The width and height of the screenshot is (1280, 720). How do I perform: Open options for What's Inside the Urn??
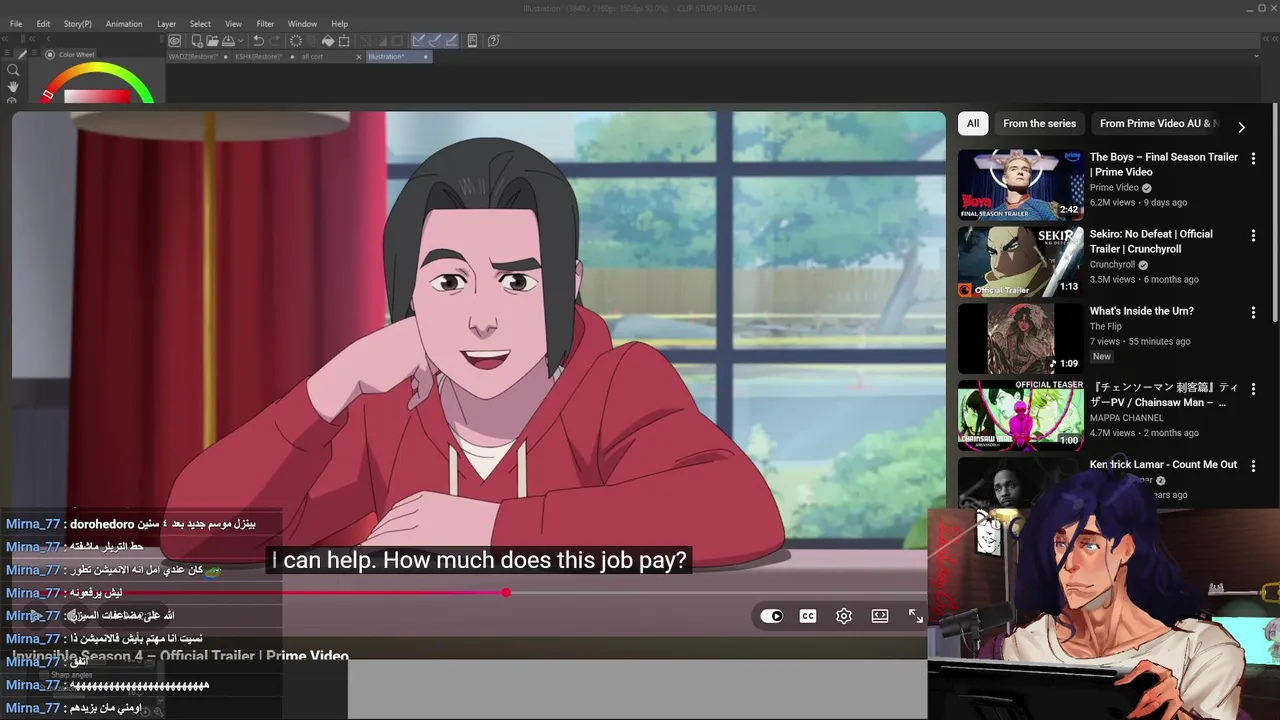point(1253,312)
